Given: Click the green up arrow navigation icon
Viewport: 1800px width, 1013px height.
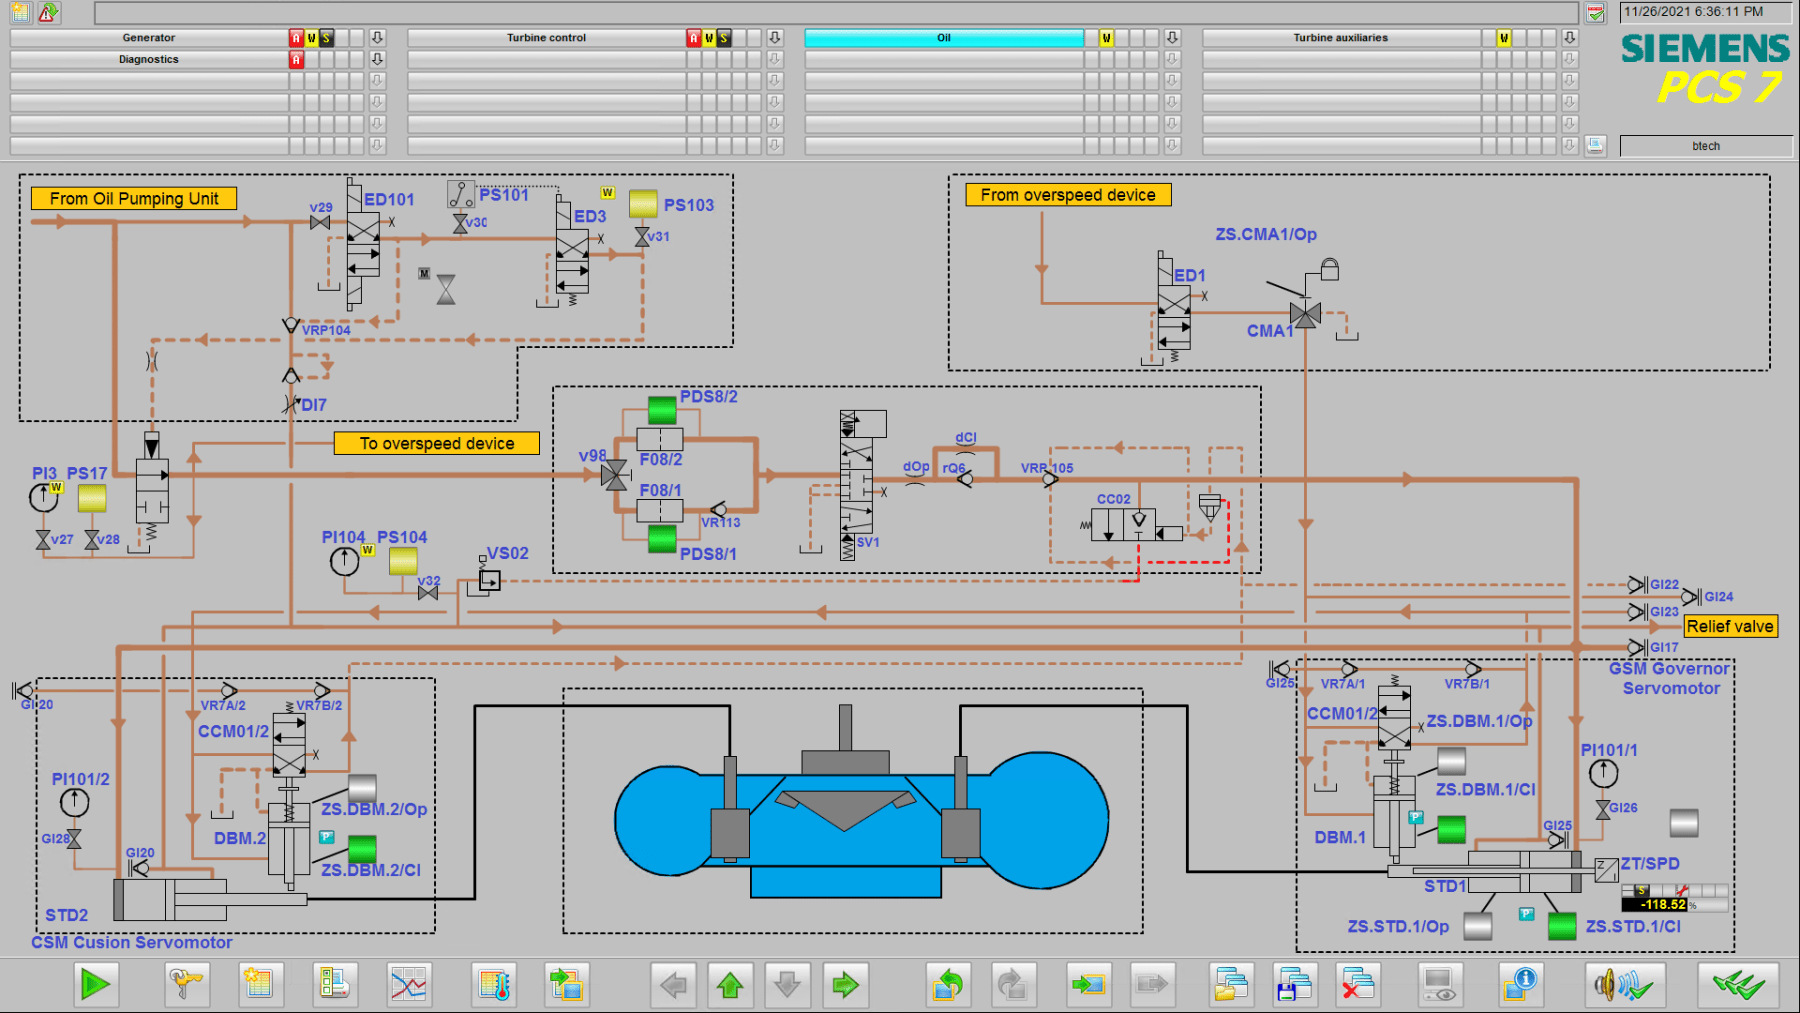Looking at the screenshot, I should click(730, 985).
